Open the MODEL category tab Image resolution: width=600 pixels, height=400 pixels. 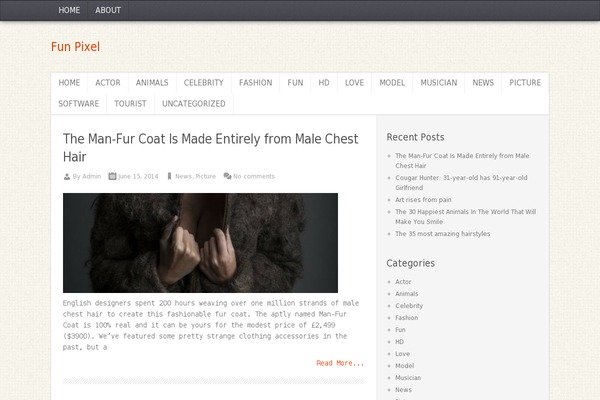click(392, 83)
